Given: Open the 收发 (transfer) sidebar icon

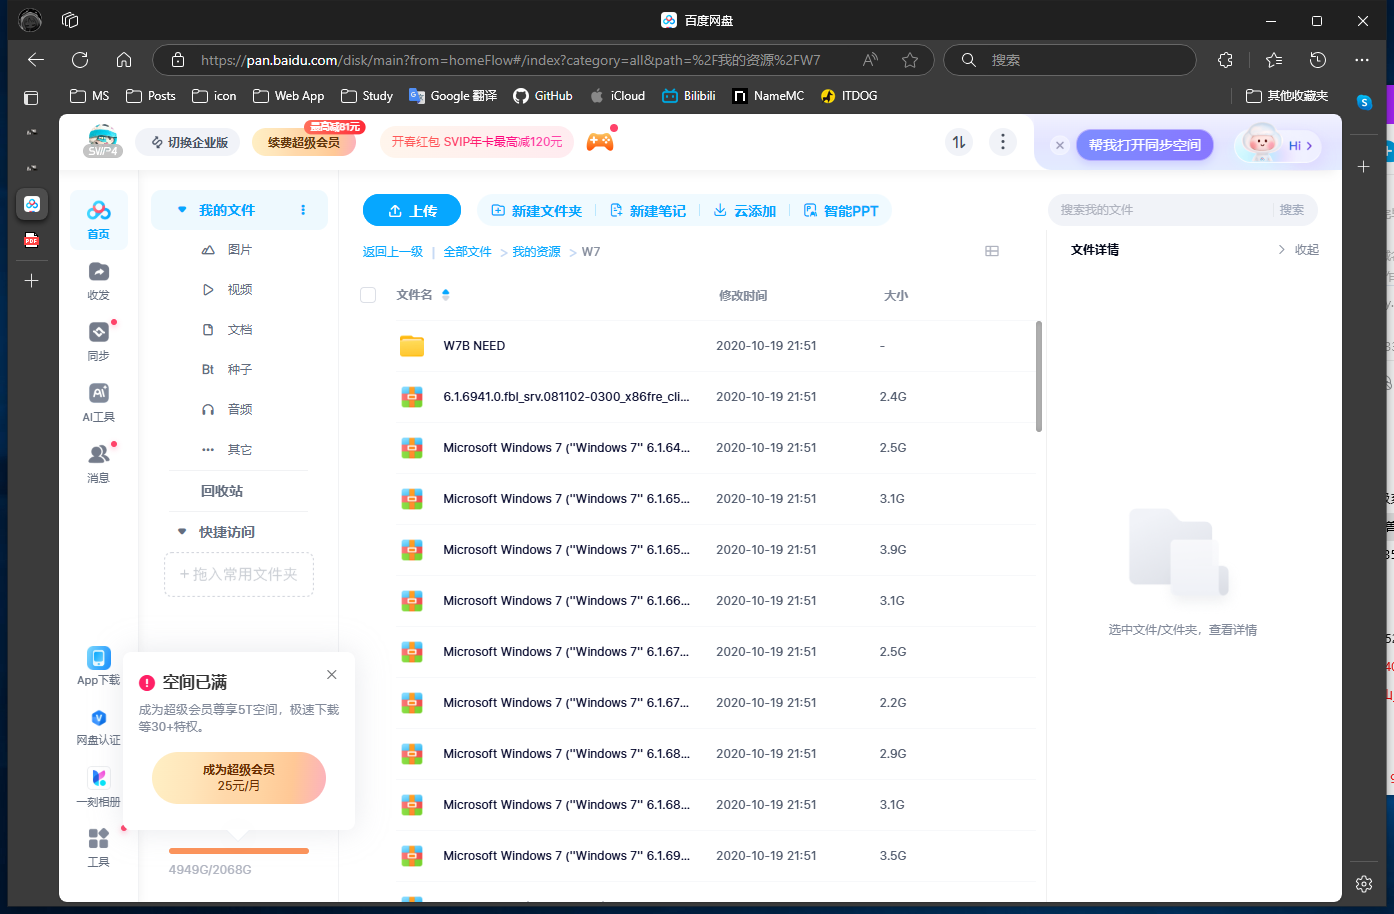Looking at the screenshot, I should click(98, 280).
